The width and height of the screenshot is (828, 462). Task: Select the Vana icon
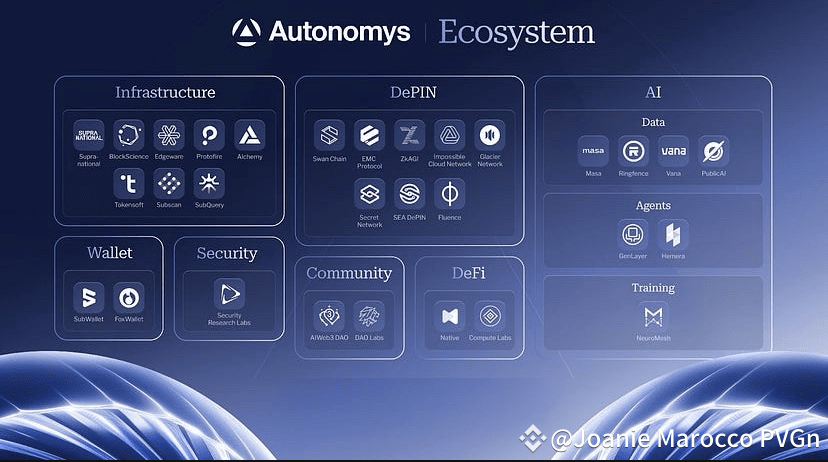pyautogui.click(x=673, y=151)
